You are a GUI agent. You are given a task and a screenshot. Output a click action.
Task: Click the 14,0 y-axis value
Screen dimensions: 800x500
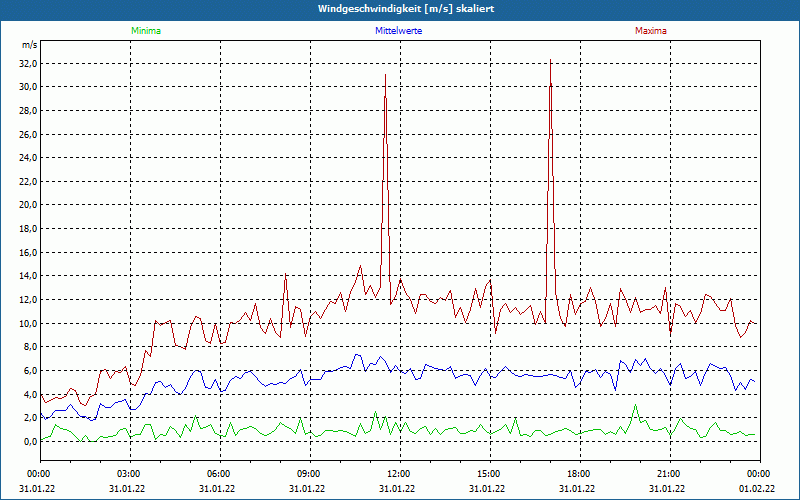(x=28, y=276)
